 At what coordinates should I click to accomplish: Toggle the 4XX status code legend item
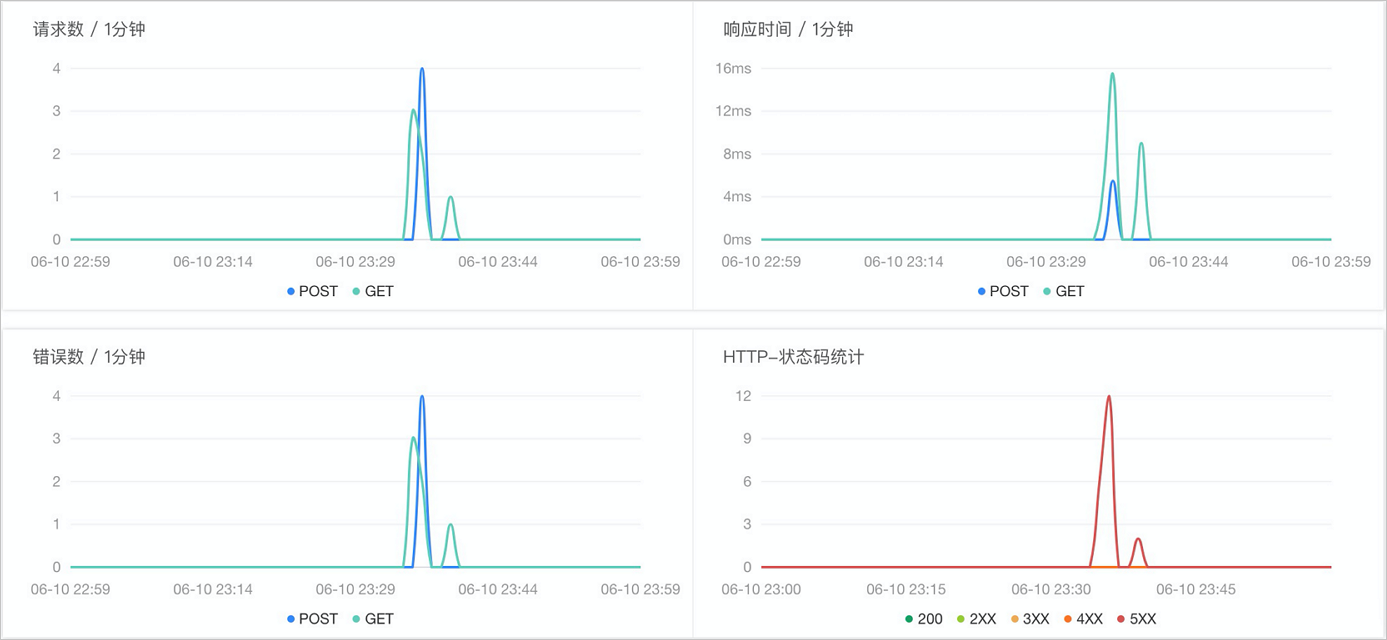pyautogui.click(x=1084, y=619)
